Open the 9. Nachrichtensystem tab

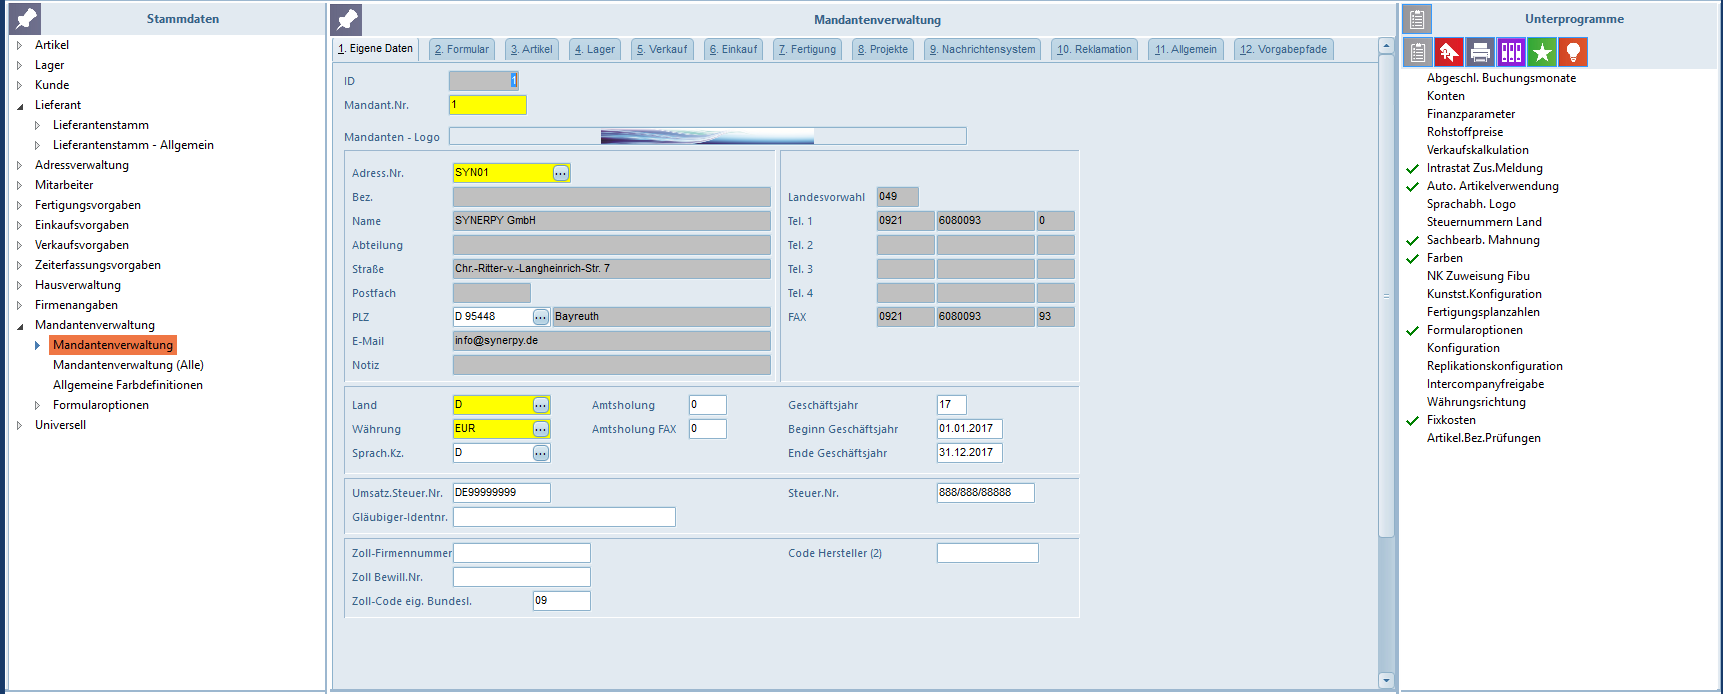click(x=982, y=49)
